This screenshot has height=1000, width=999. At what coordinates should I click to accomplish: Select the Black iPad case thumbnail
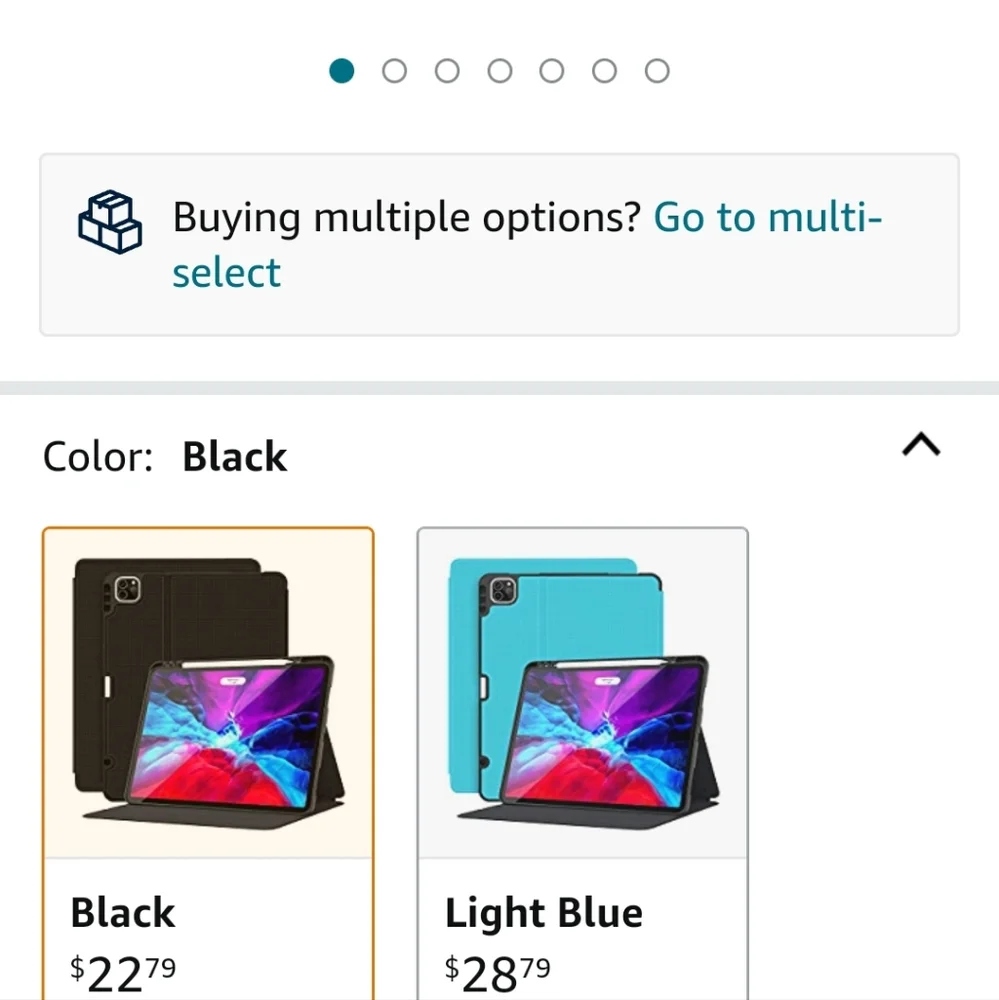(x=209, y=693)
